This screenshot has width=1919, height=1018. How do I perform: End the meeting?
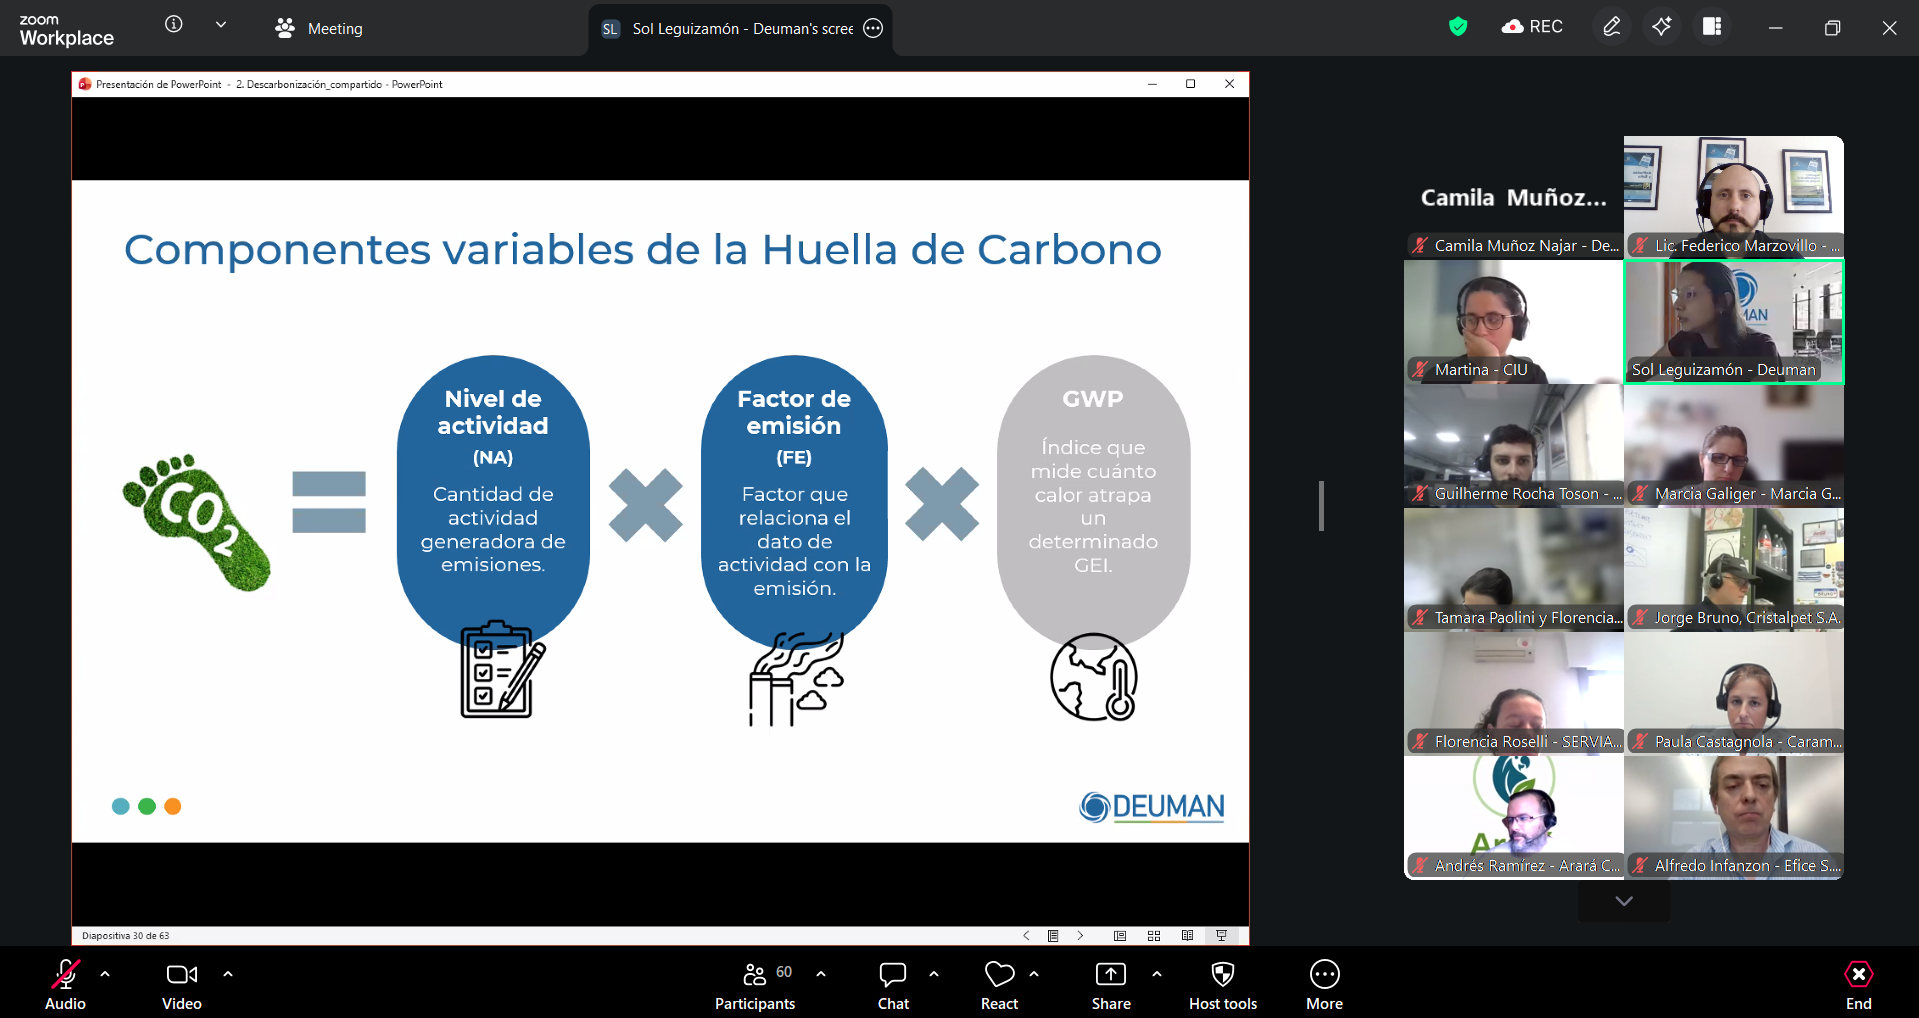click(1858, 986)
